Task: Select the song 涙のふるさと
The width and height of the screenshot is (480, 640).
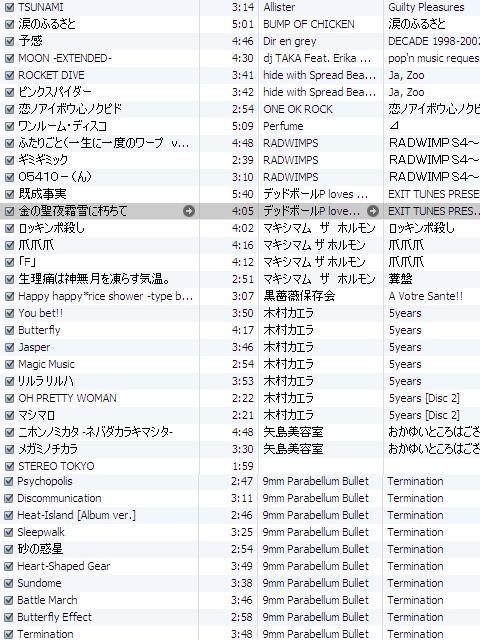Action: (x=47, y=24)
